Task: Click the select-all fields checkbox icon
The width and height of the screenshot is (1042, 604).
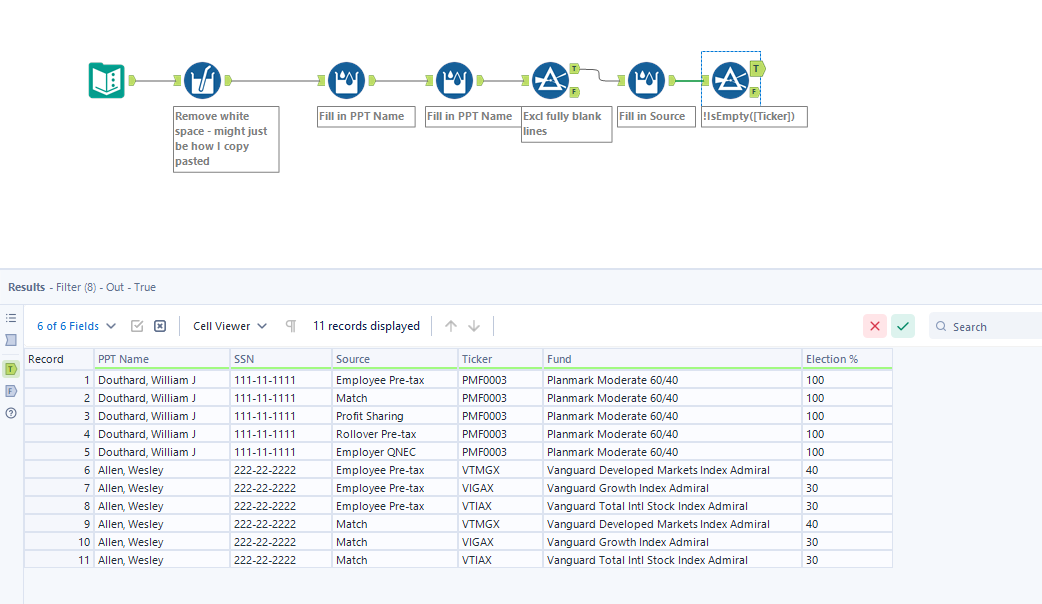Action: [137, 325]
